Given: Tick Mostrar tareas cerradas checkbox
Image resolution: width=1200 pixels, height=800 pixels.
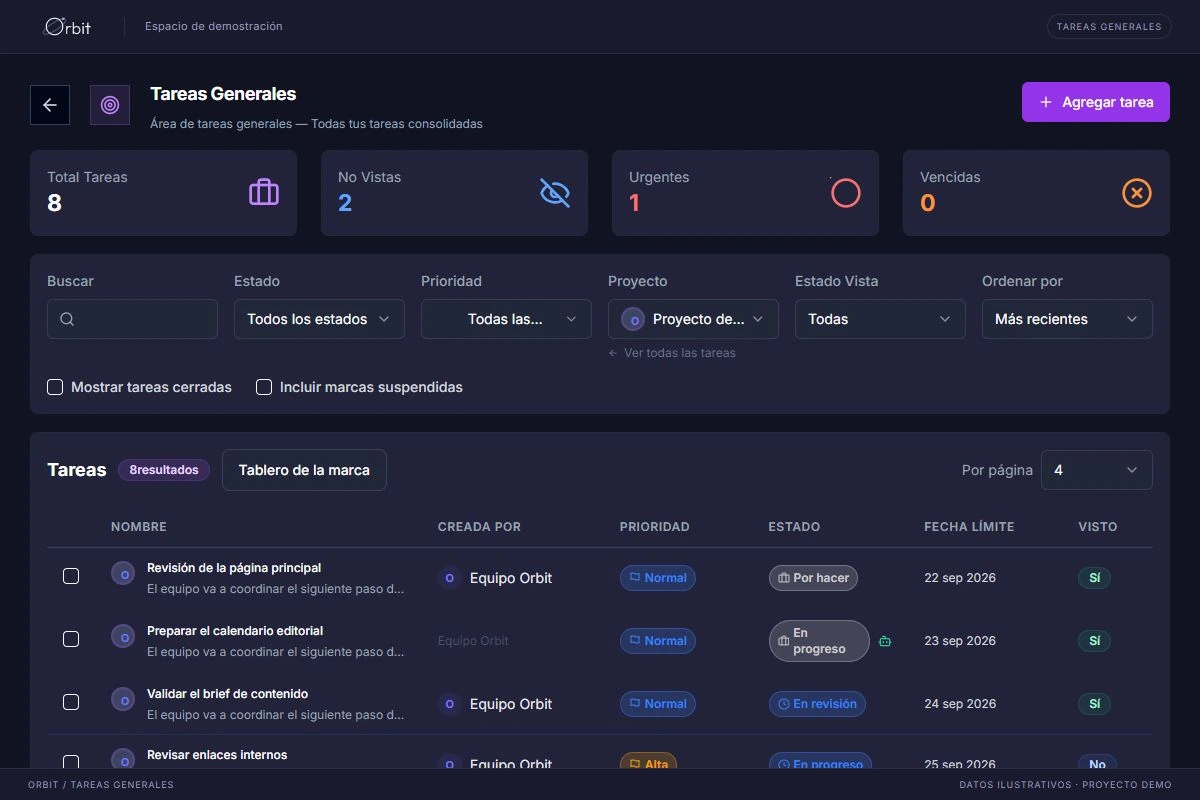Looking at the screenshot, I should (x=55, y=387).
